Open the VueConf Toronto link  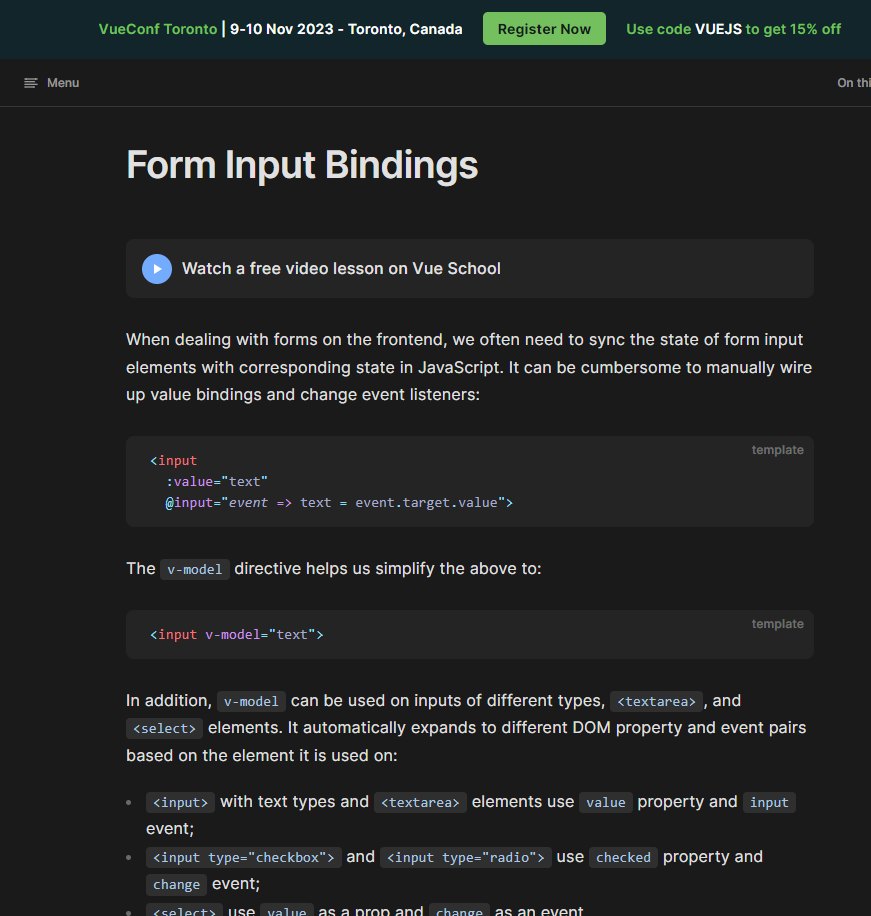click(158, 29)
